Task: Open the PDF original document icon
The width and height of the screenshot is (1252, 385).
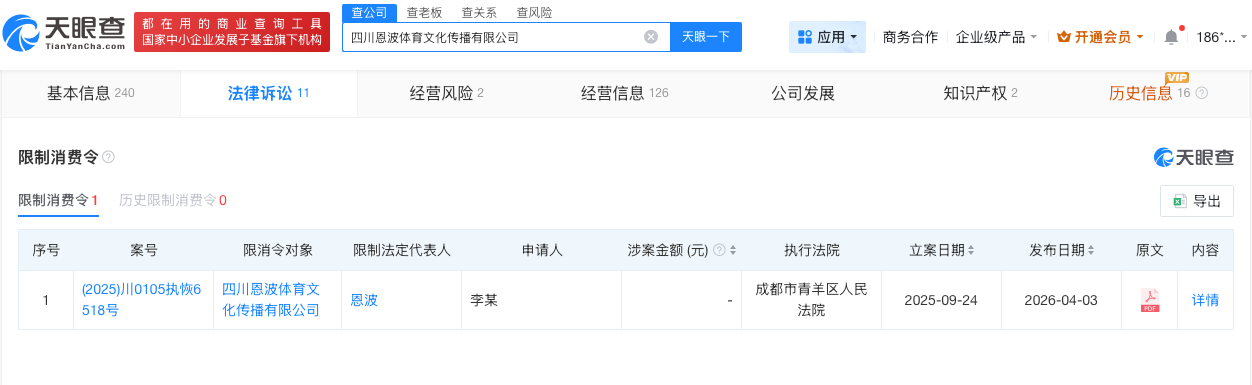Action: coord(1150,300)
